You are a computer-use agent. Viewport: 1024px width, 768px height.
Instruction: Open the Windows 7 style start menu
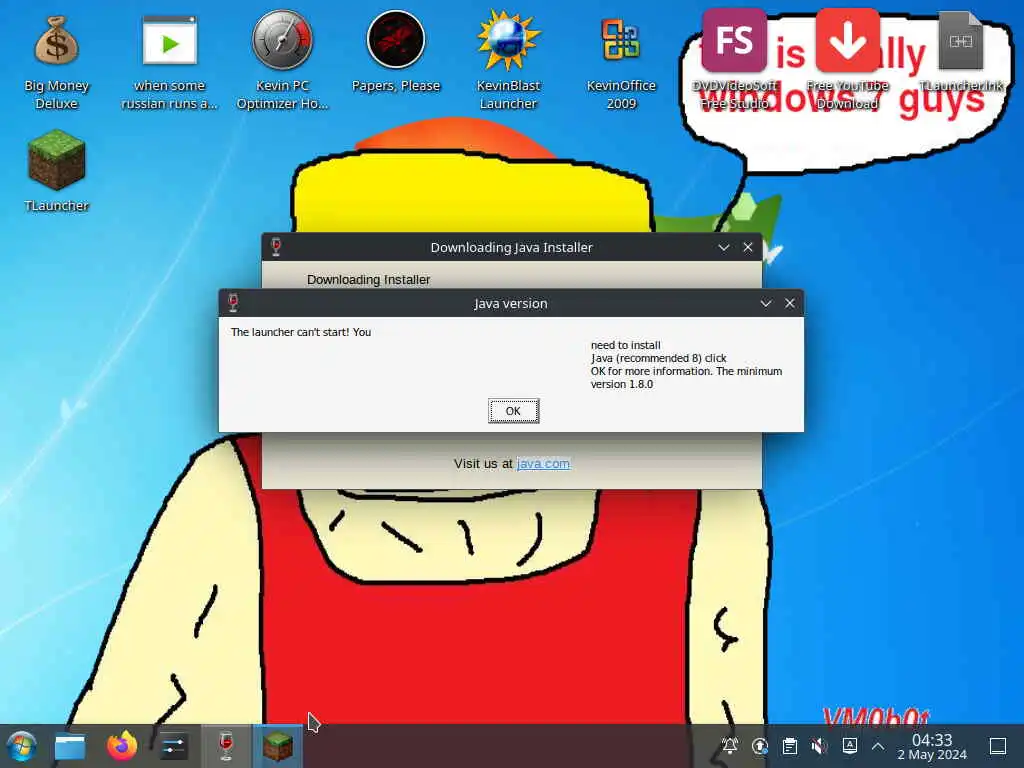click(21, 746)
